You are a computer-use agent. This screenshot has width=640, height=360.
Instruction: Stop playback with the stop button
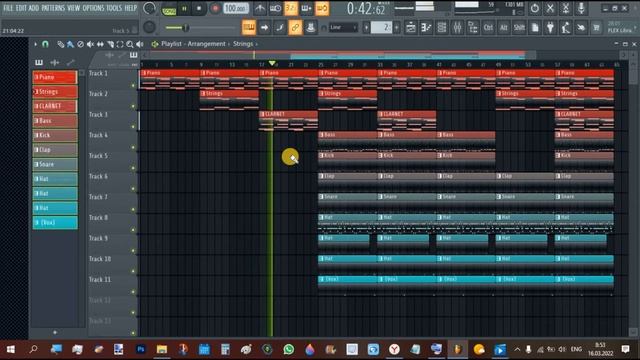199,9
